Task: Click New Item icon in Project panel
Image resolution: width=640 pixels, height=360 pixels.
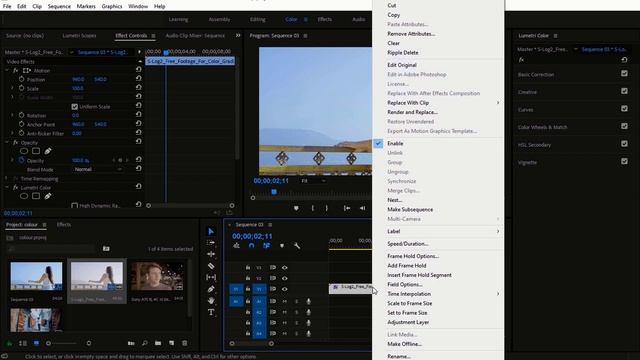Action: tap(171, 343)
